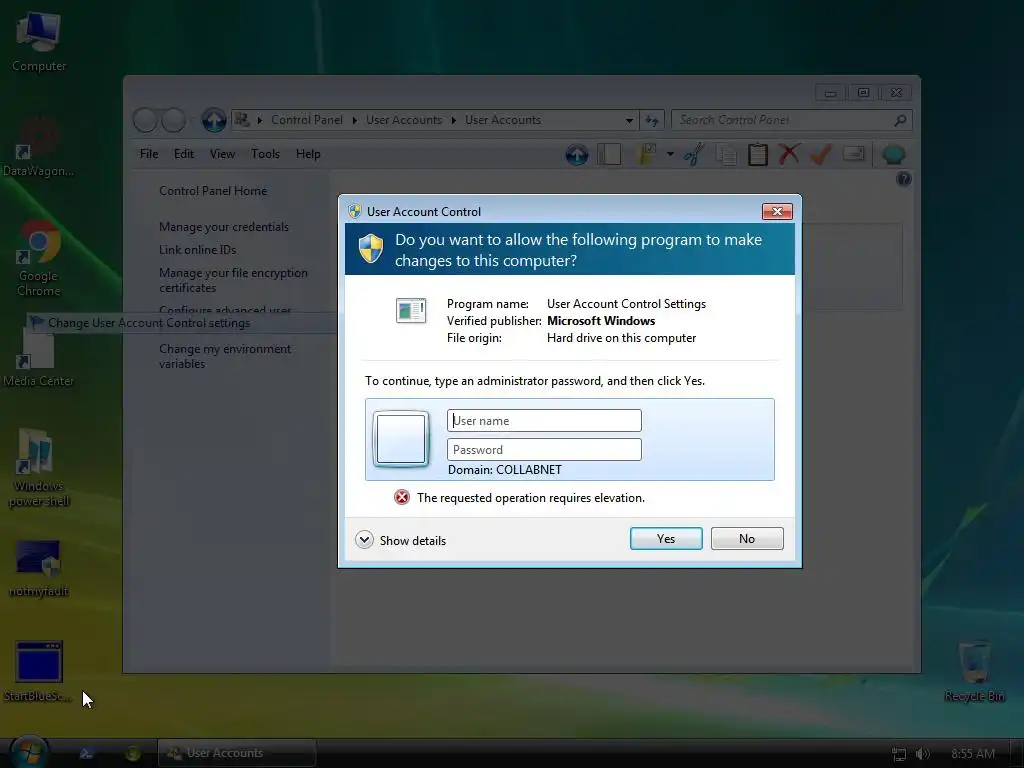
Task: Click the 8:55 AM taskbar clock
Action: coord(972,754)
